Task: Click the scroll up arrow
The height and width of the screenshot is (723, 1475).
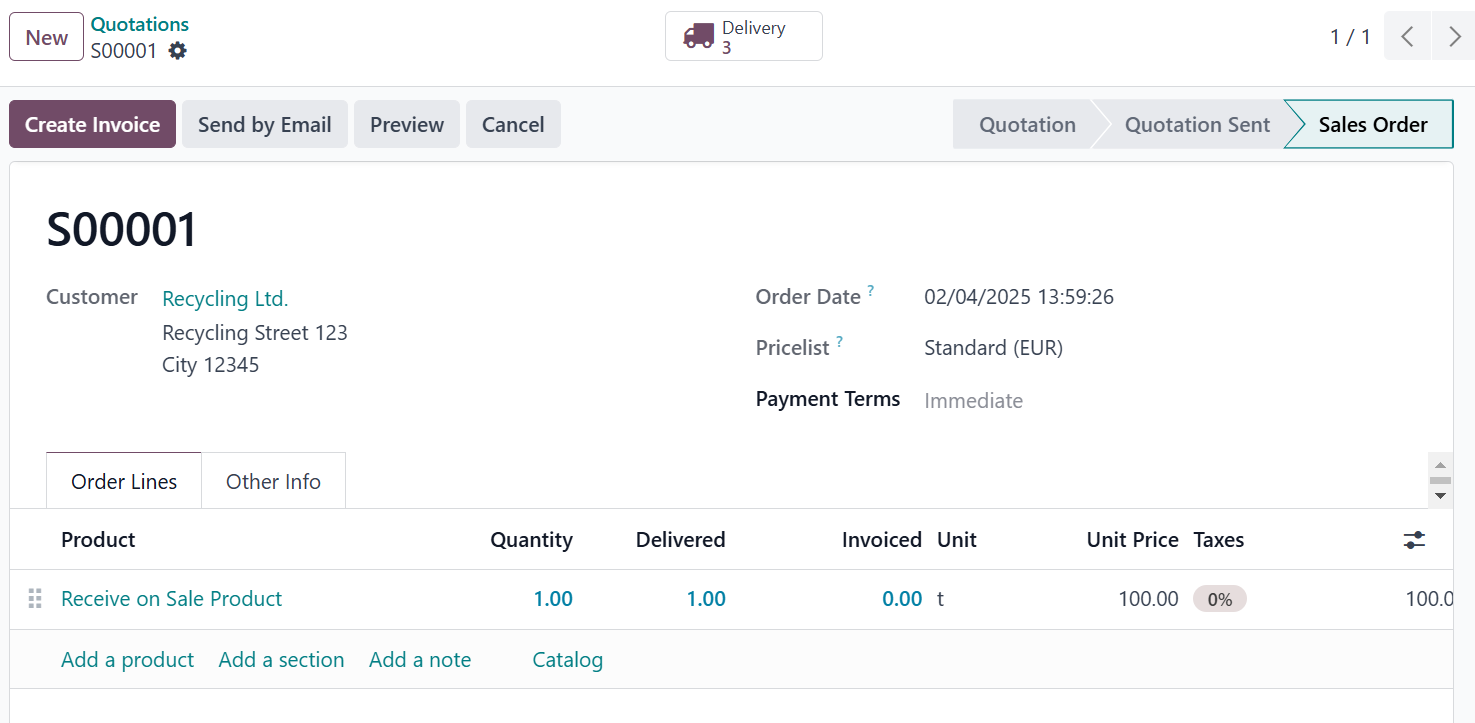Action: (1440, 465)
